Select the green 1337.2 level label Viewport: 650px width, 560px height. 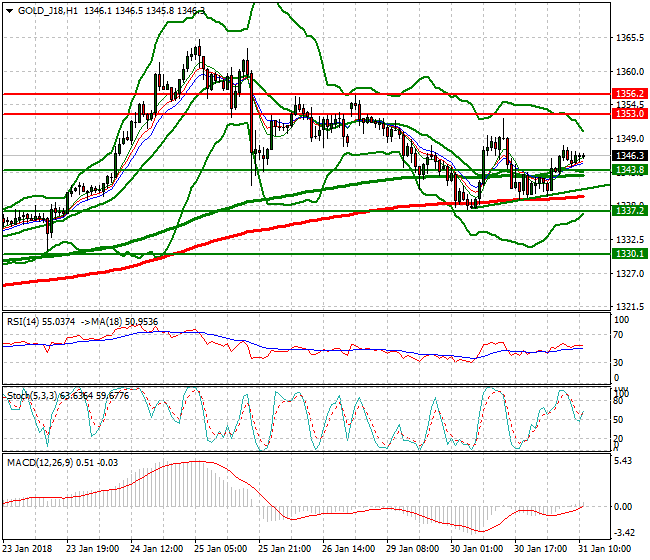[x=629, y=211]
